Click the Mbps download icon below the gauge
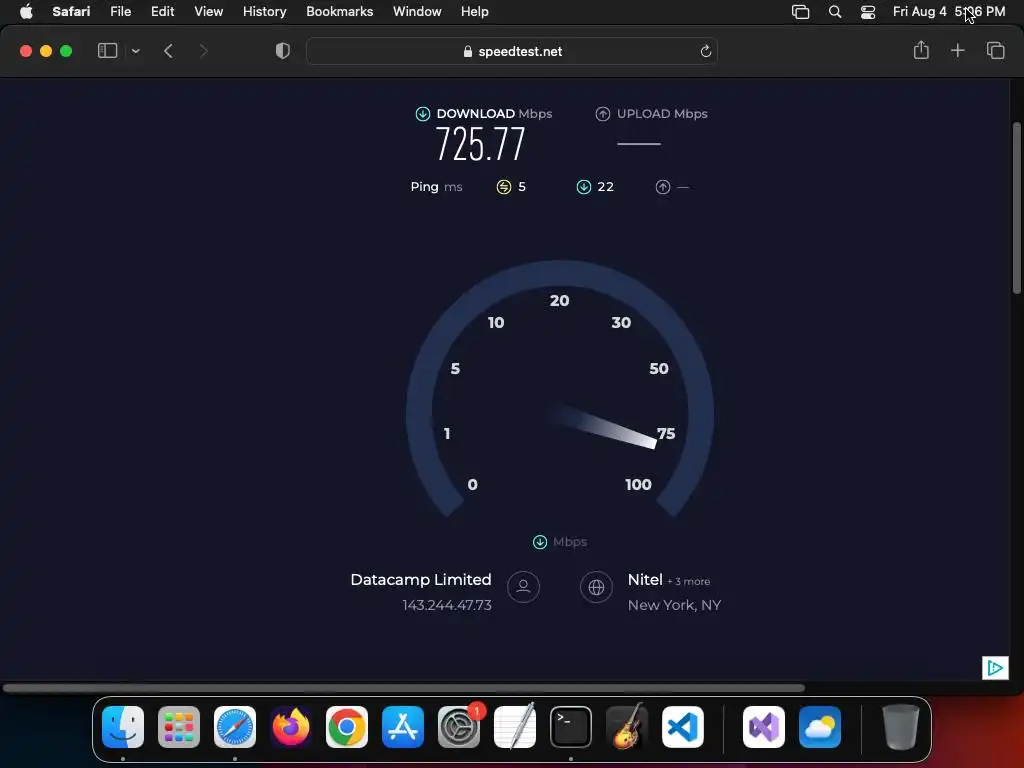This screenshot has height=768, width=1024. pos(539,542)
